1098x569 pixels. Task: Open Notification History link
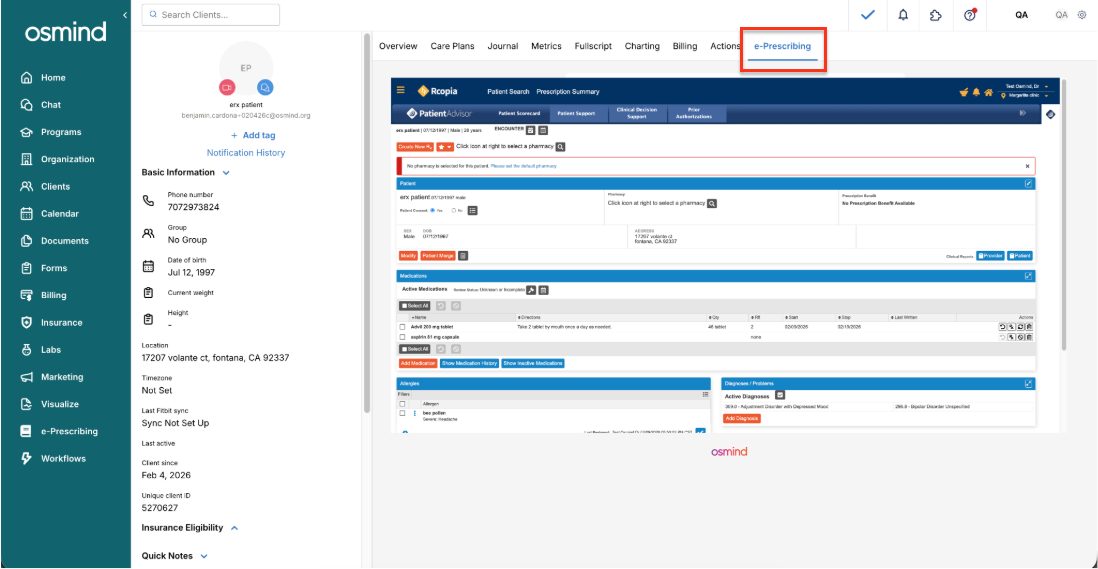(x=246, y=153)
